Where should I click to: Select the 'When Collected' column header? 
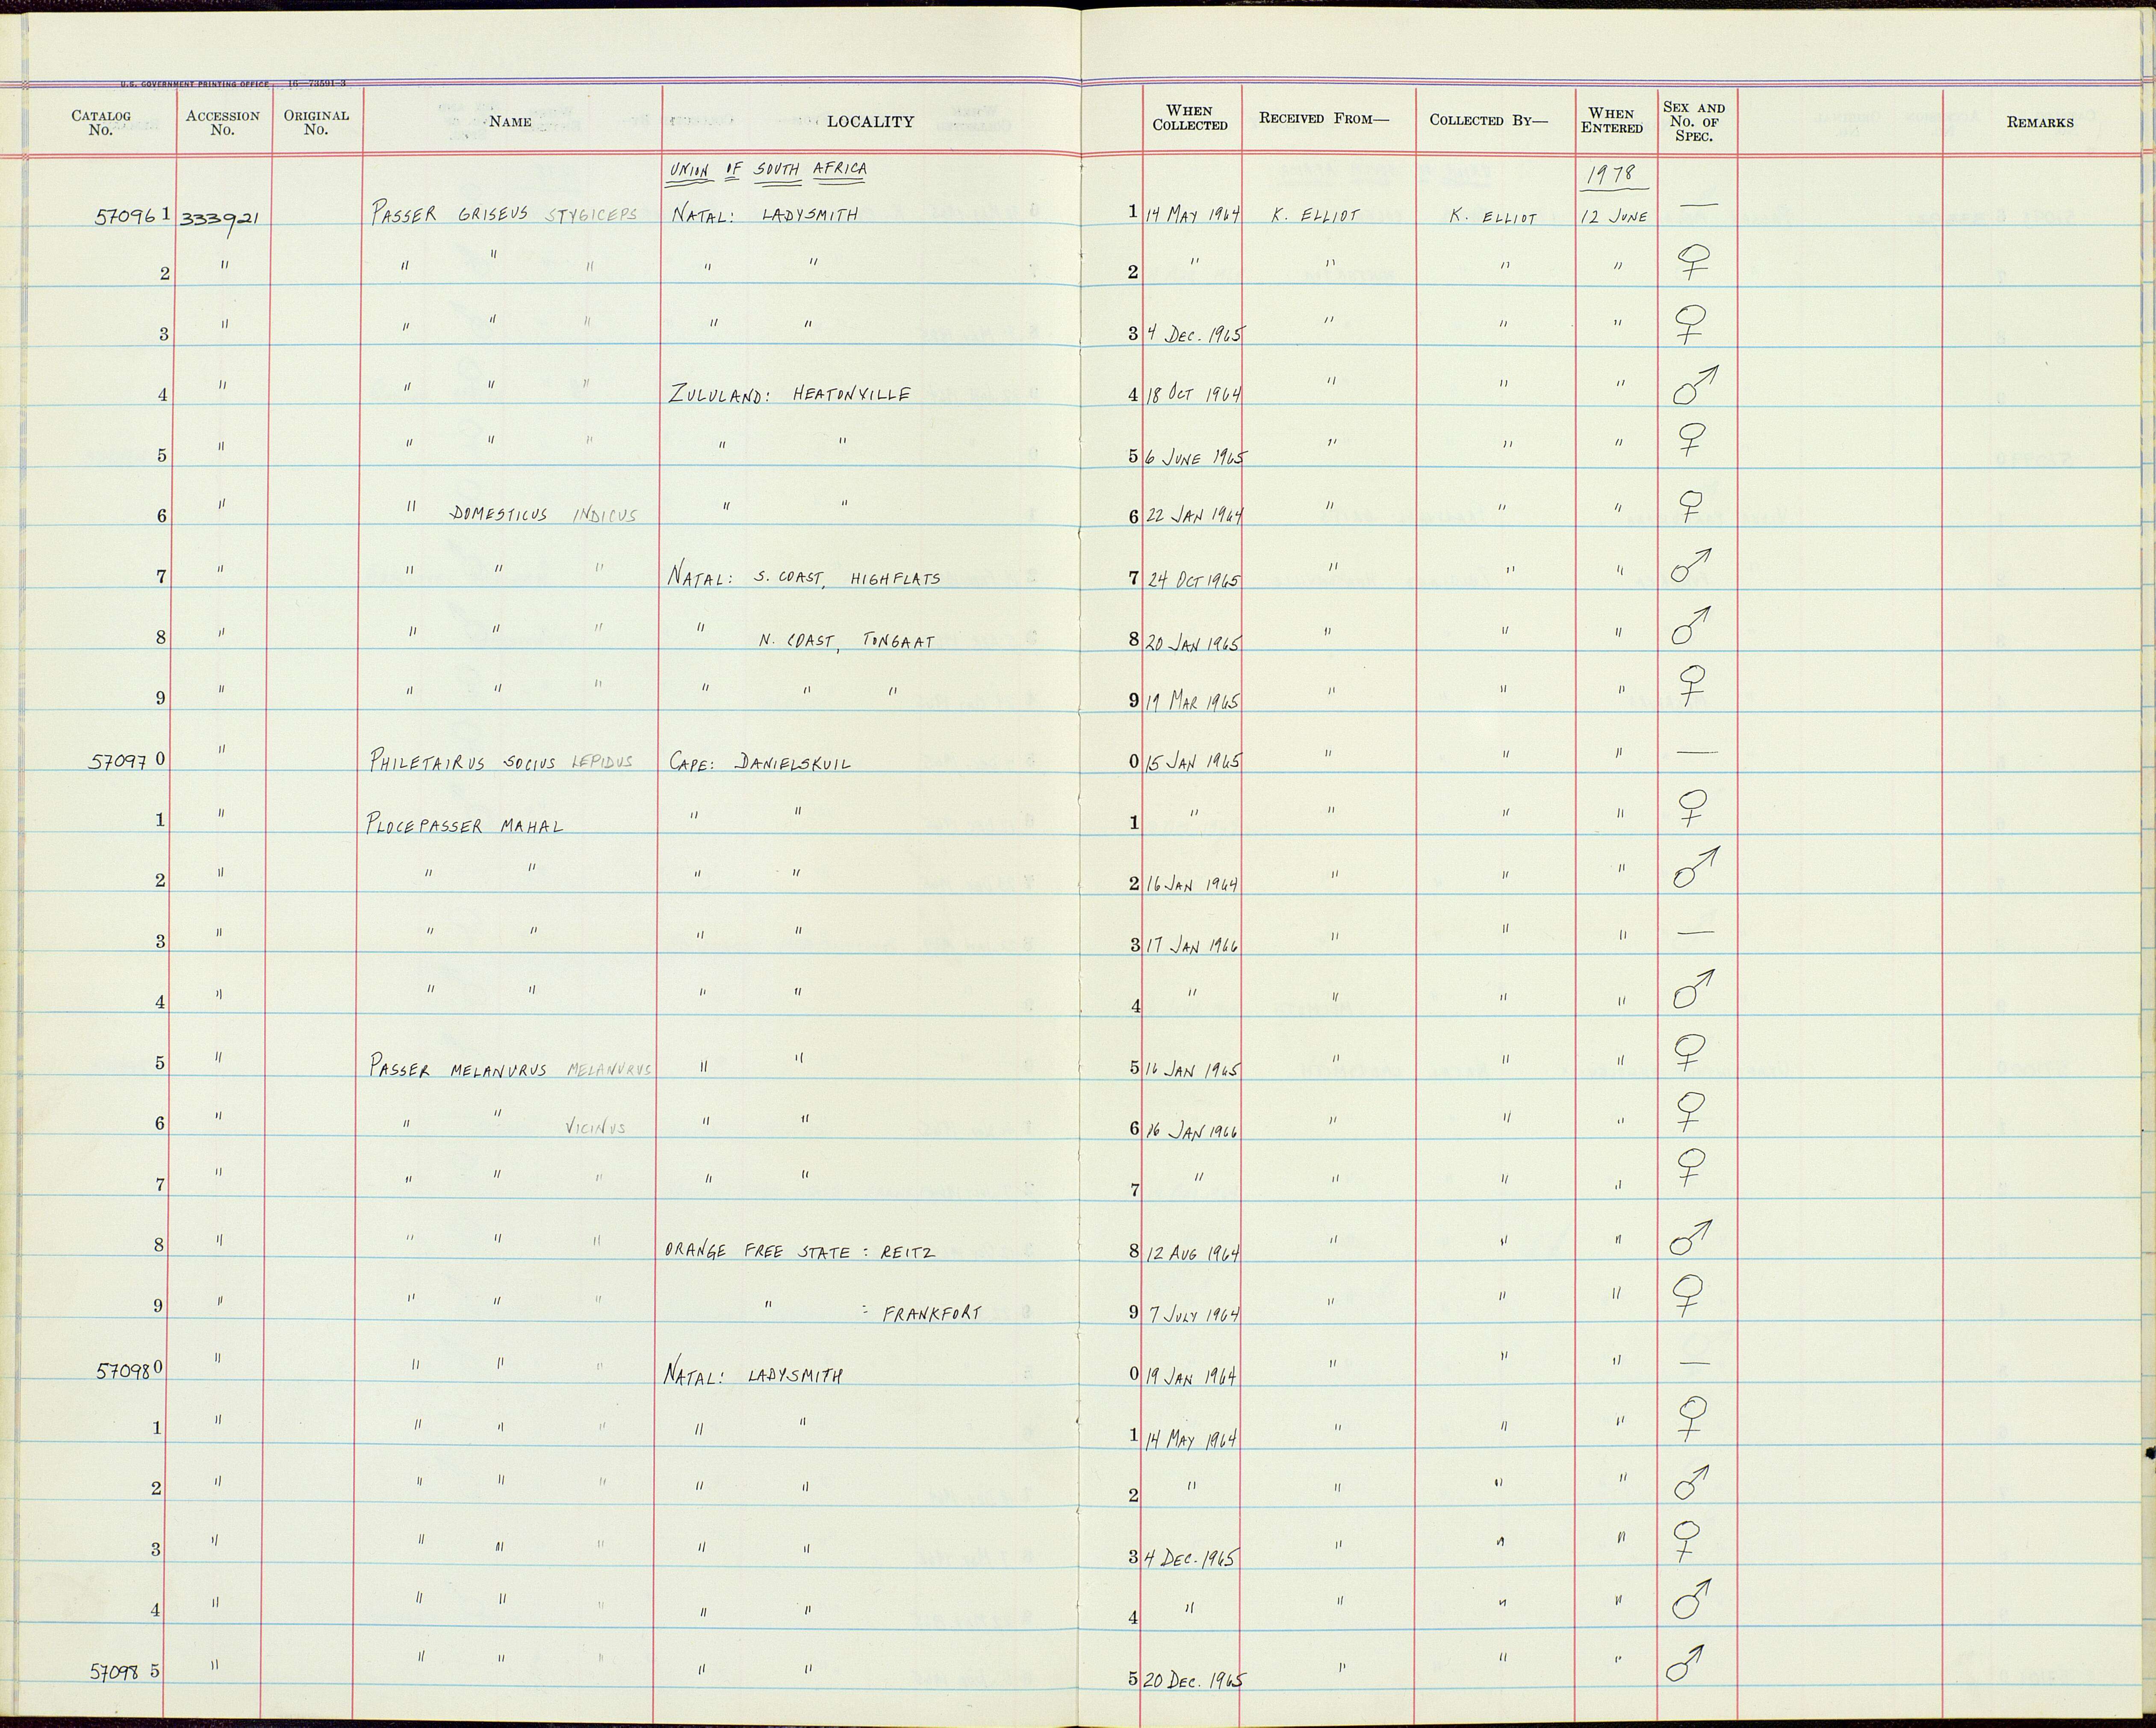point(1190,118)
